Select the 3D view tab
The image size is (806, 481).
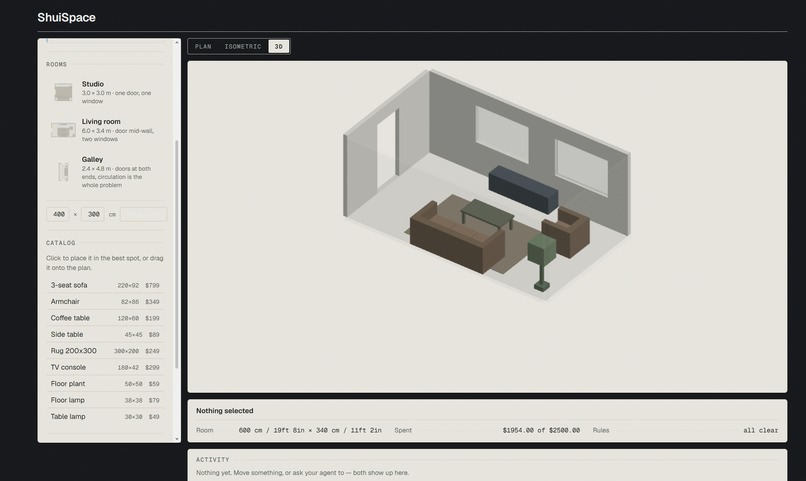[279, 46]
